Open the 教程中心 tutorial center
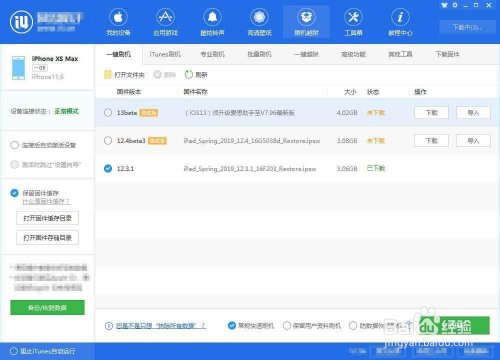Screen dimensions: 500x360 tap(400, 22)
